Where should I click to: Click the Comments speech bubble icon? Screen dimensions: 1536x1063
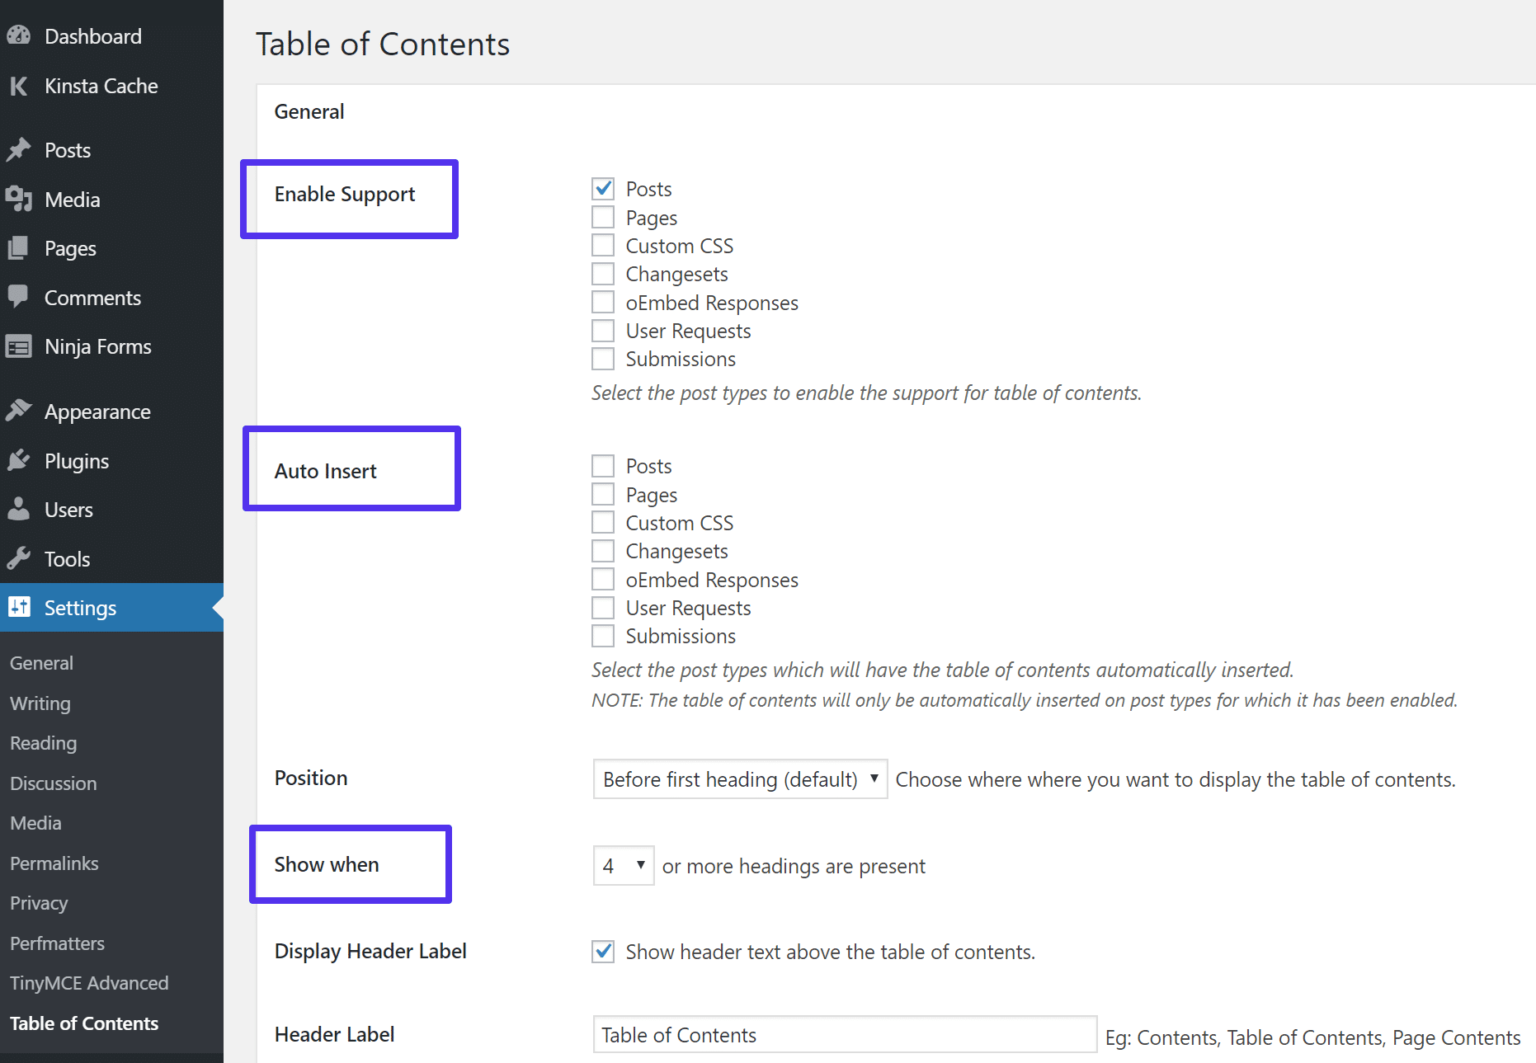[x=18, y=297]
